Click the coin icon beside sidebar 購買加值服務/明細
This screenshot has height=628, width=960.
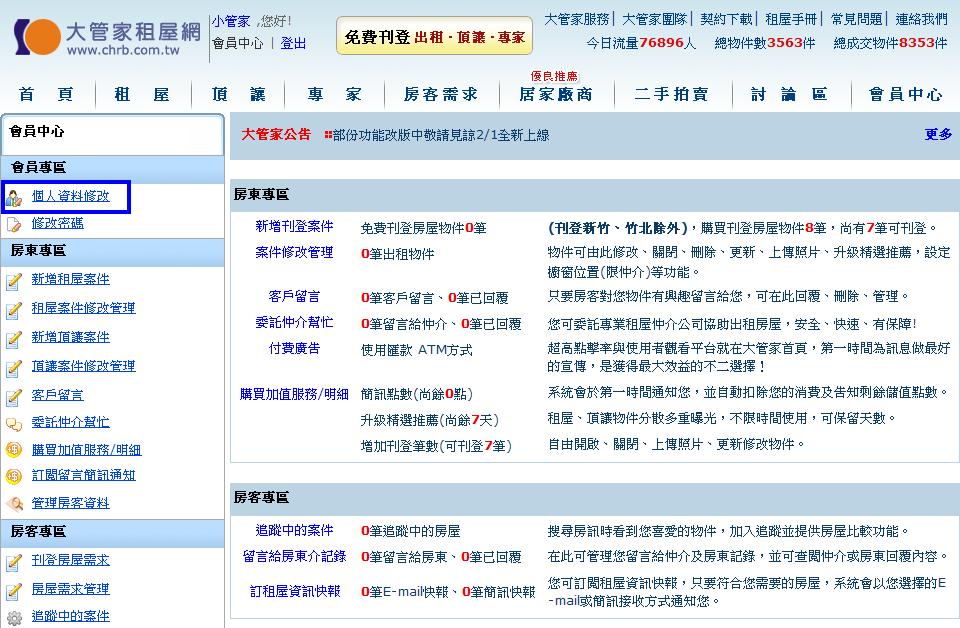tap(13, 450)
